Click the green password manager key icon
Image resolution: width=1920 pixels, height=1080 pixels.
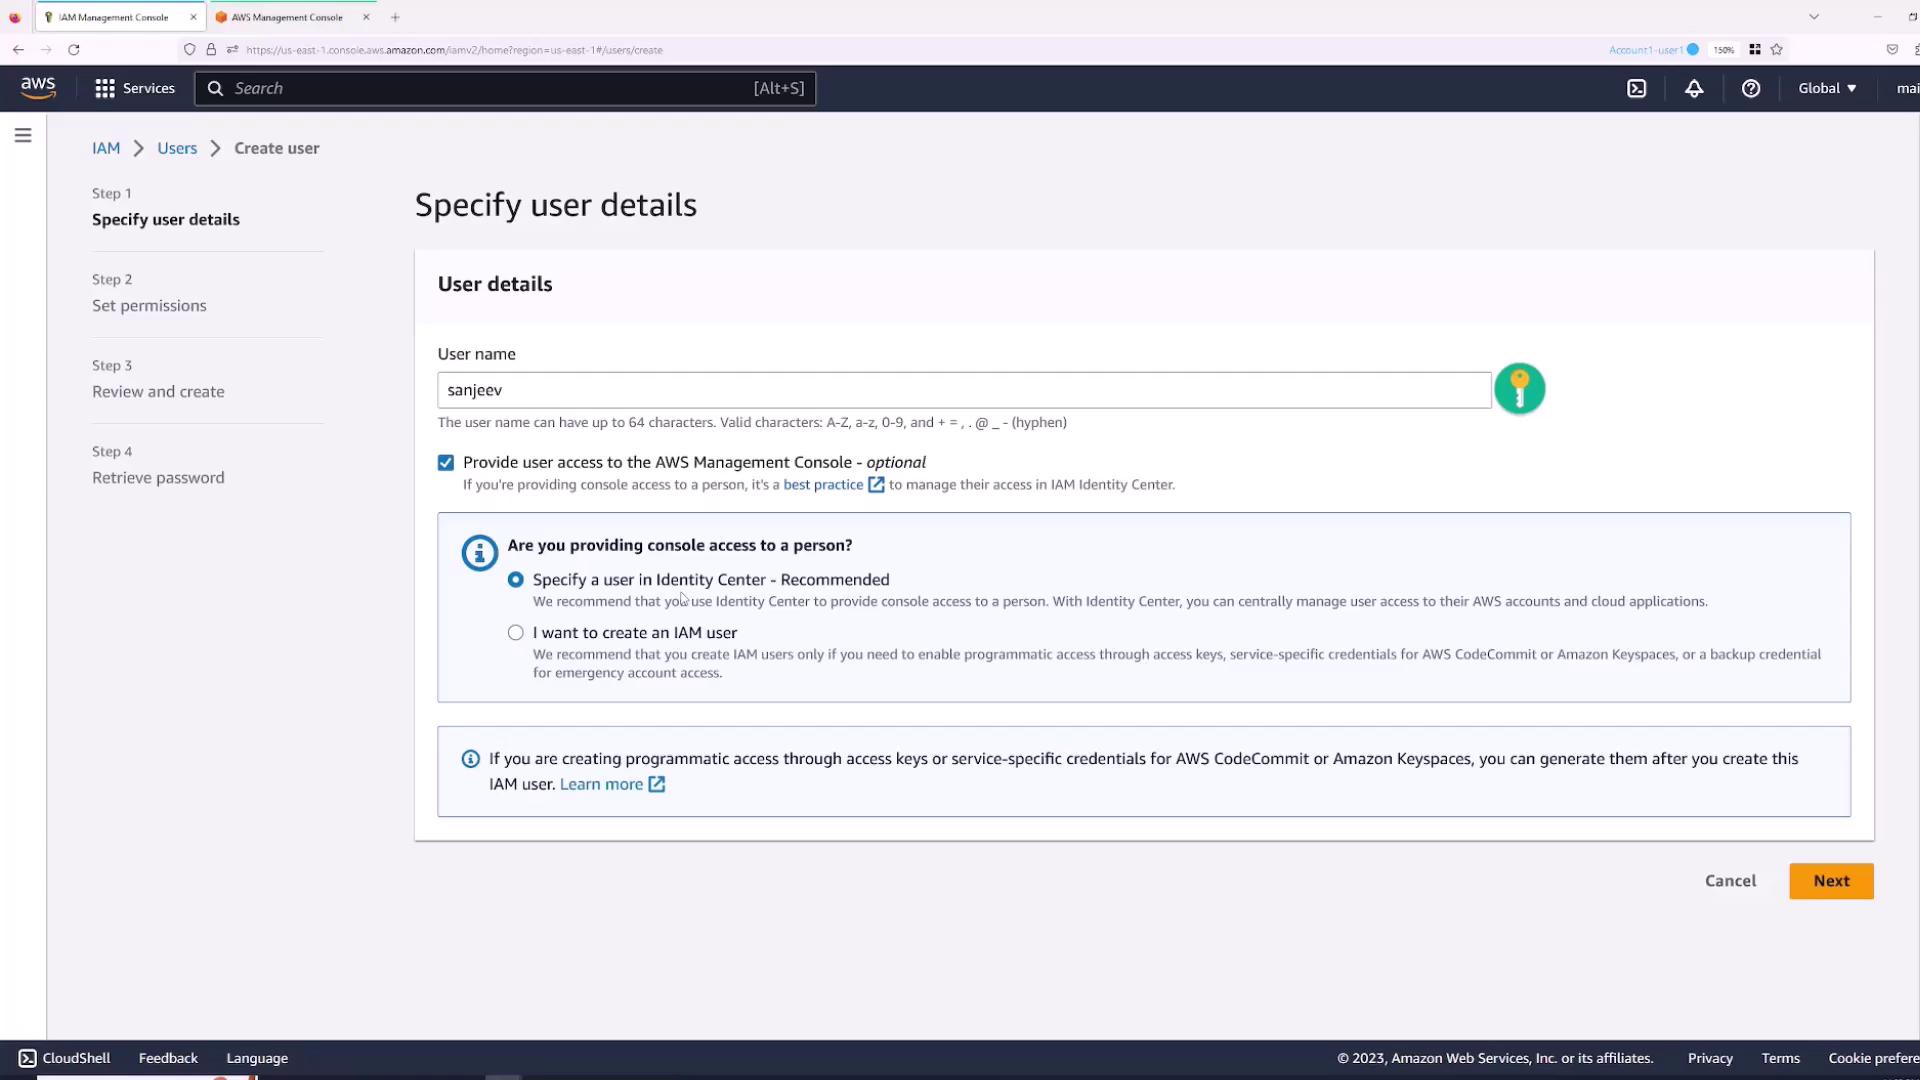1519,389
